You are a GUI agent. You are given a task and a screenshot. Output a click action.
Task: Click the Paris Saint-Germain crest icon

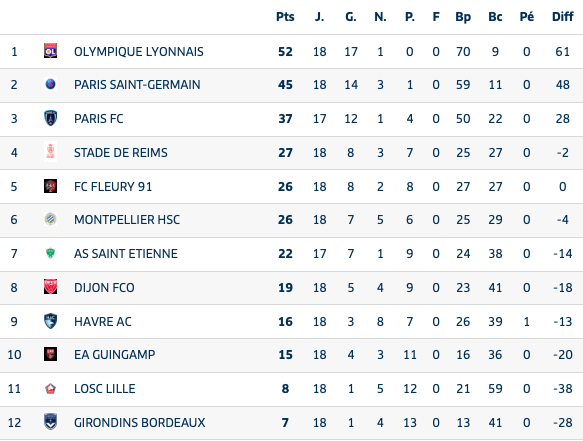point(51,84)
